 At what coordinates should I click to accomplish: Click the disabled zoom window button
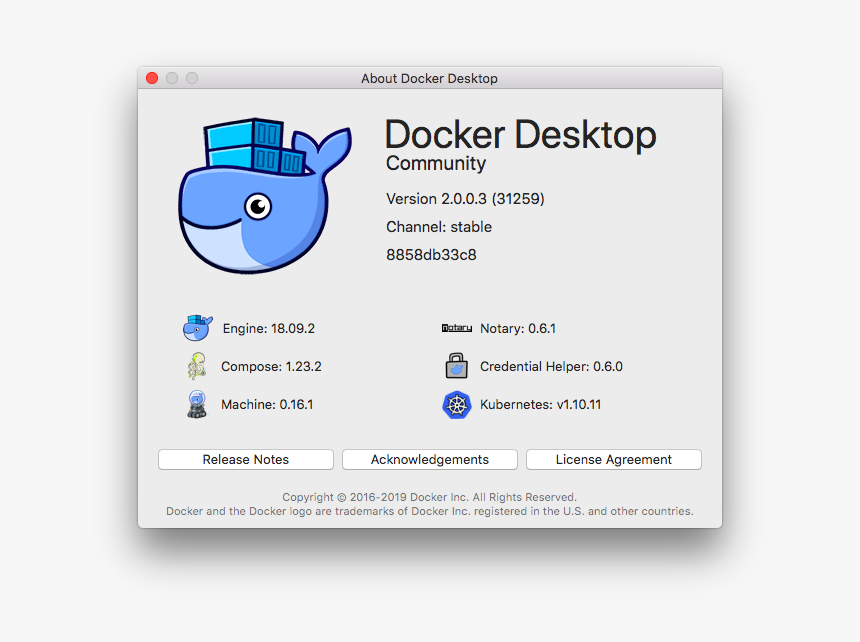(192, 78)
